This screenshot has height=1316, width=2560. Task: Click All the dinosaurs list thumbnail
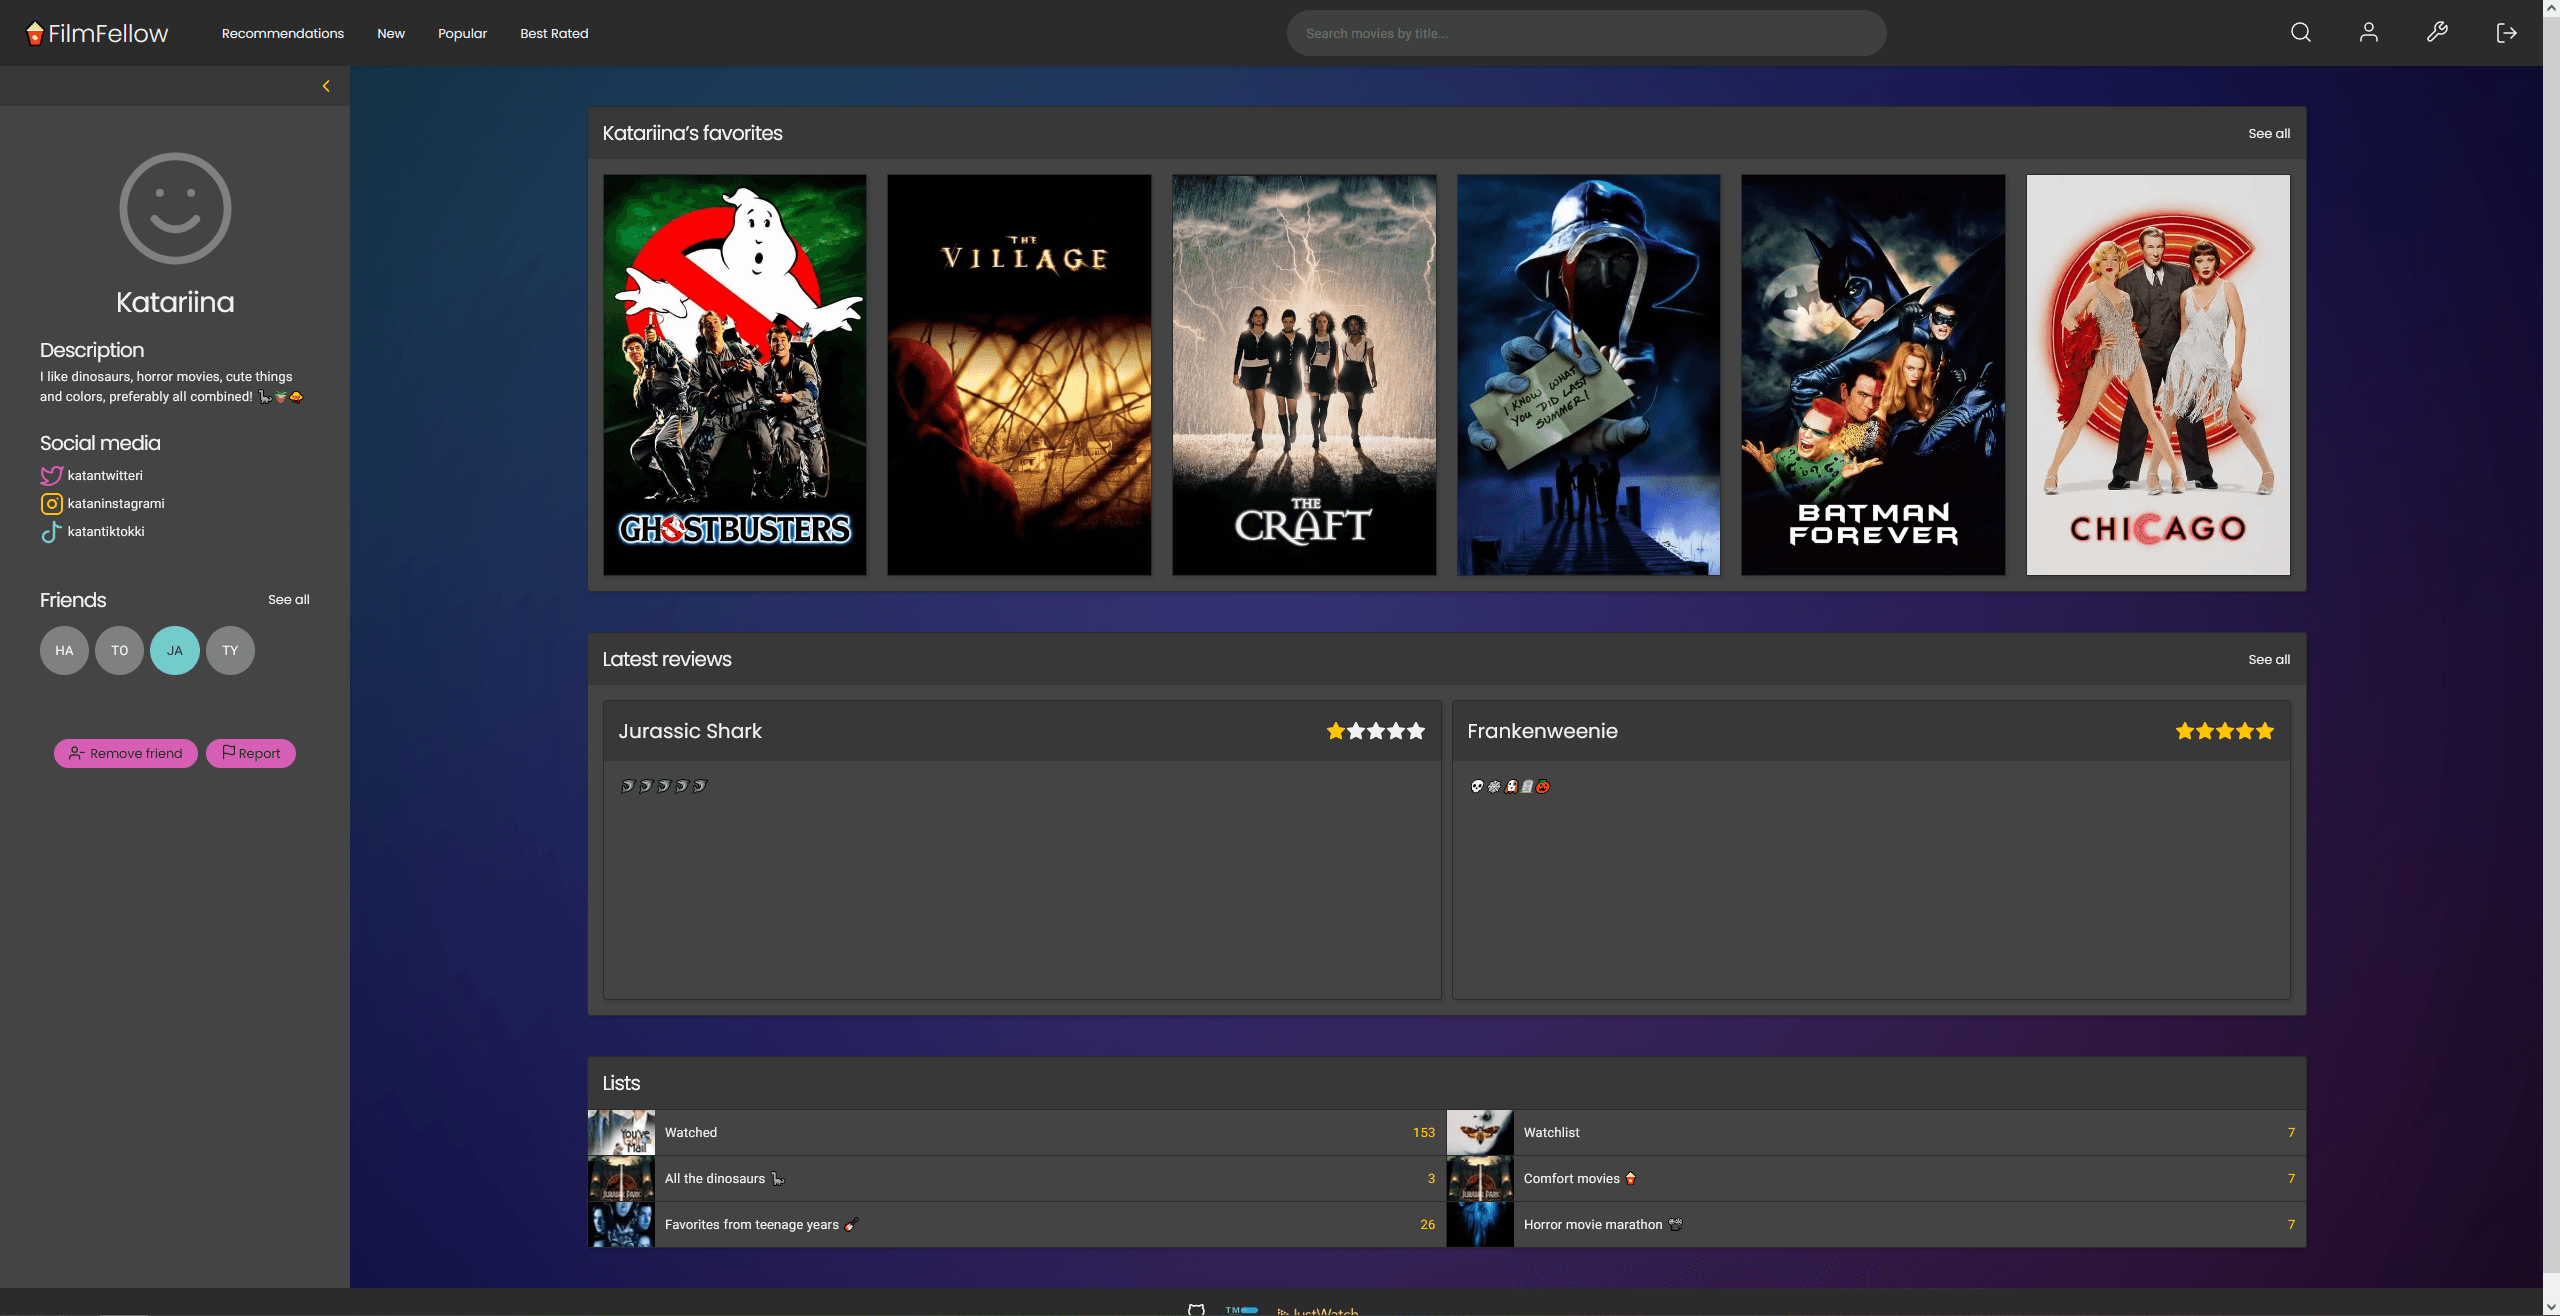coord(621,1178)
